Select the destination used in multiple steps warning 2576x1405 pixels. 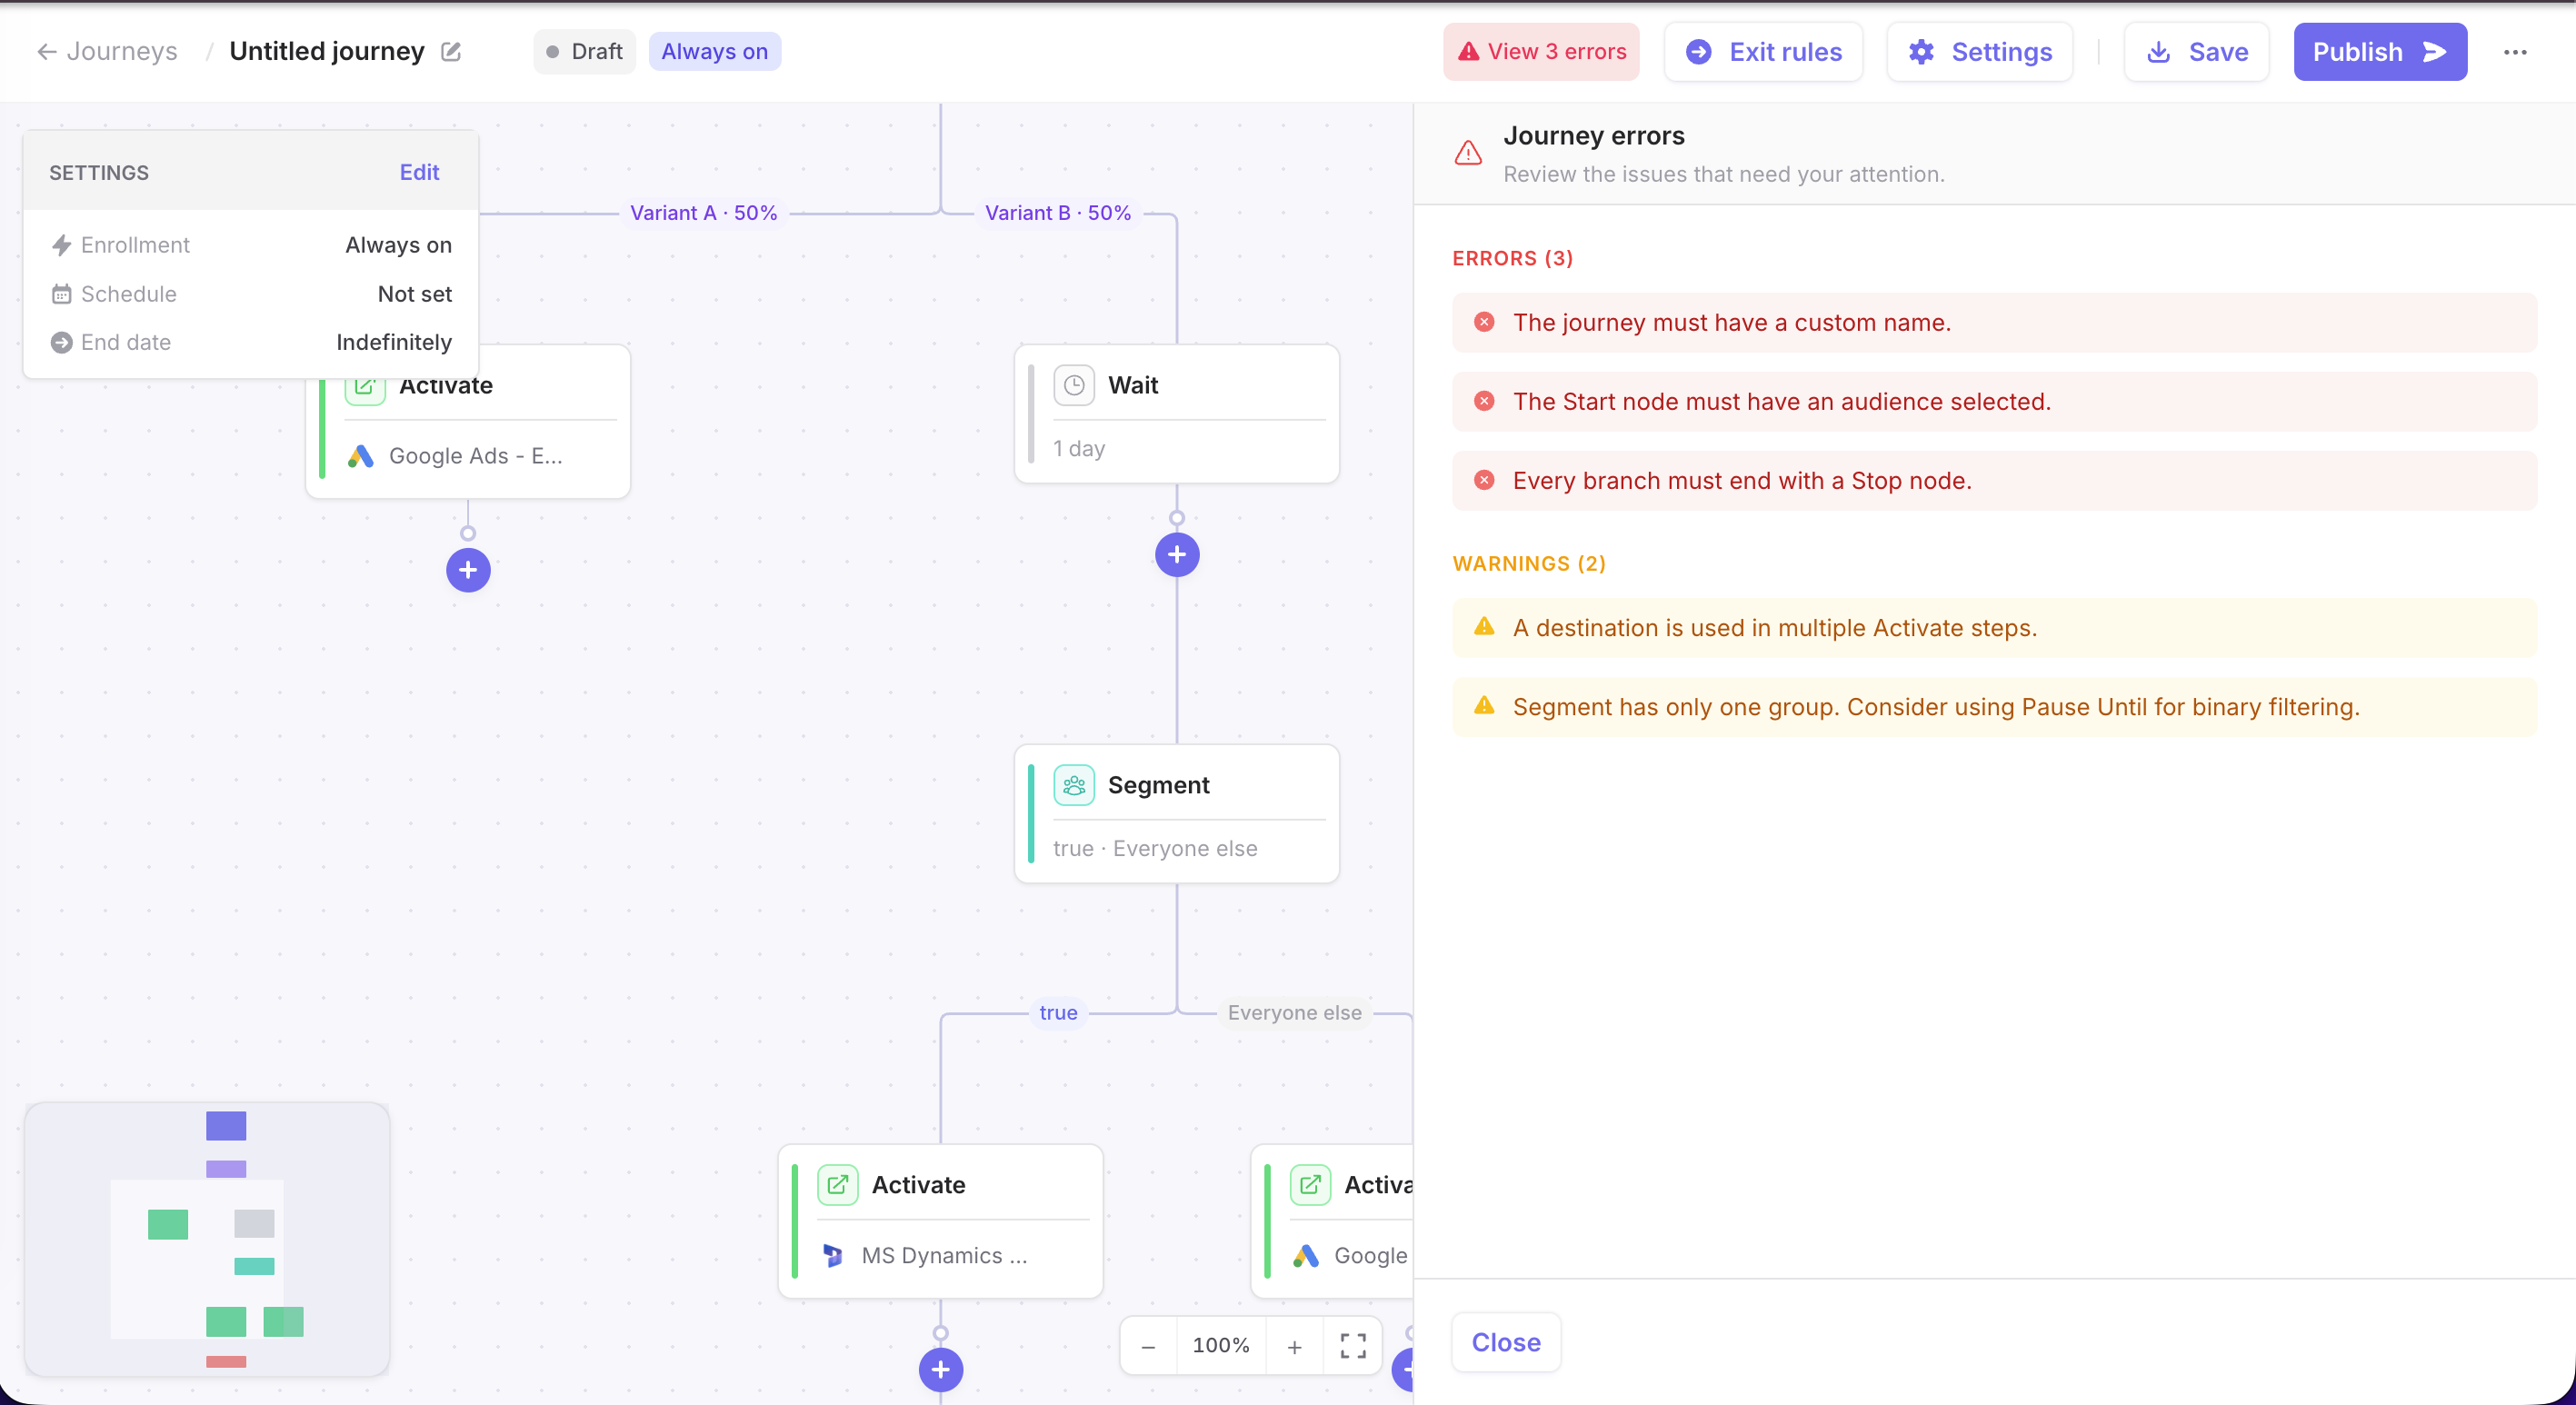[x=1994, y=627]
